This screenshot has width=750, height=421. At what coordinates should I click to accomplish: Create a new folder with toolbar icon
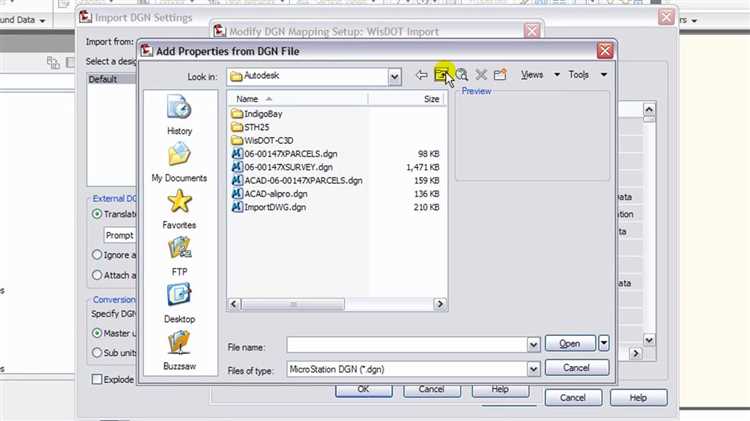[500, 75]
